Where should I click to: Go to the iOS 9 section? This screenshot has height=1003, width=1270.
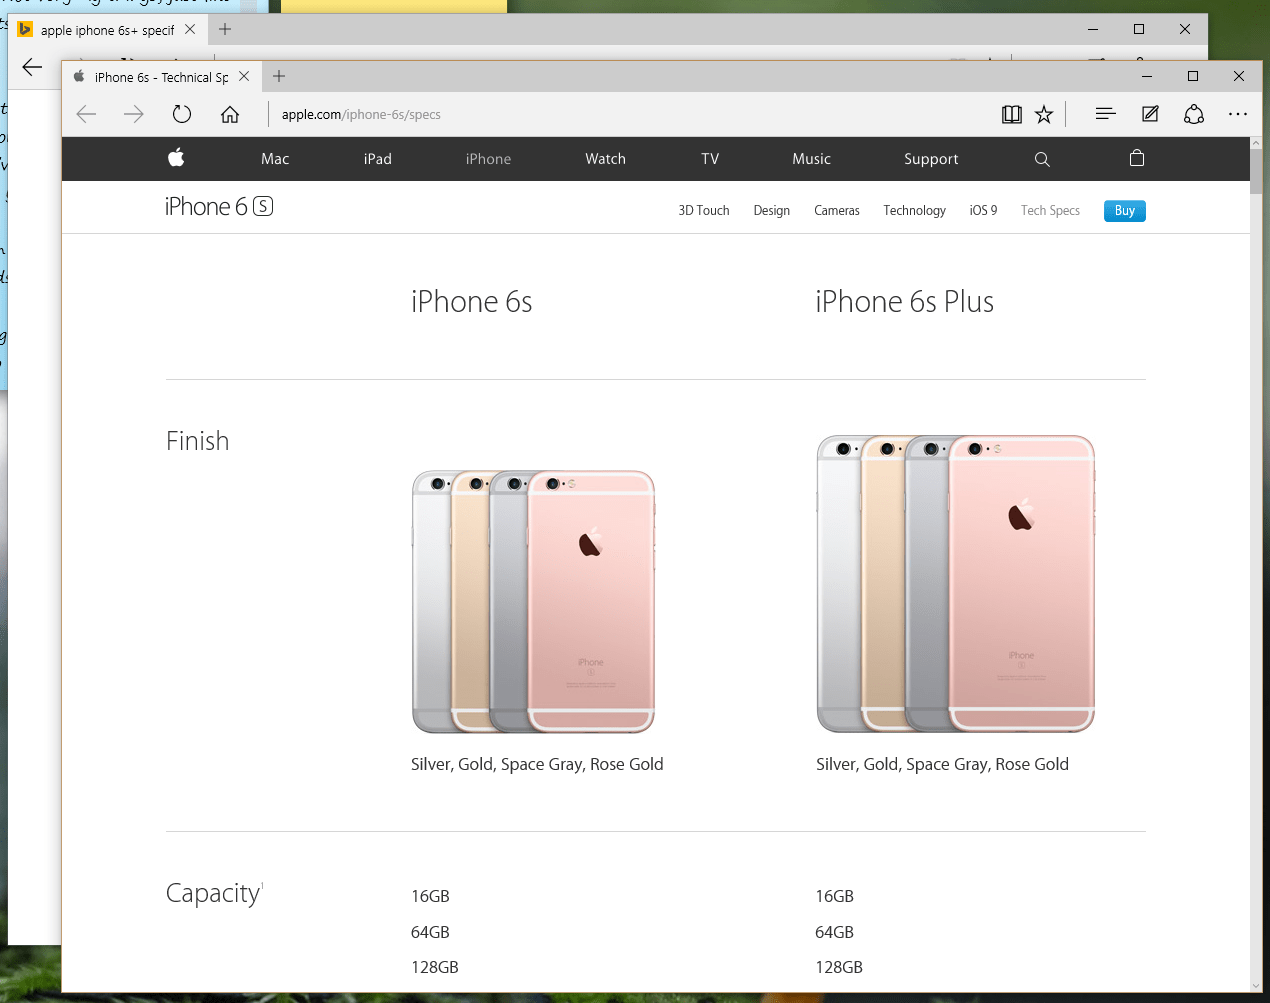coord(983,211)
